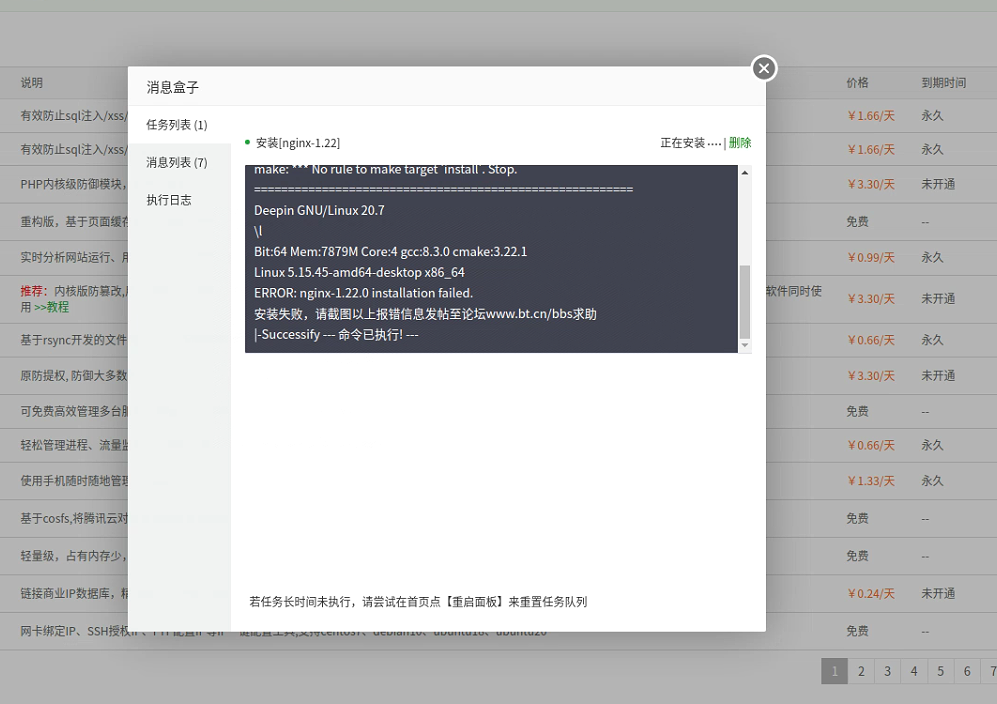Click the 价格 column header
The width and height of the screenshot is (997, 704).
click(x=857, y=83)
